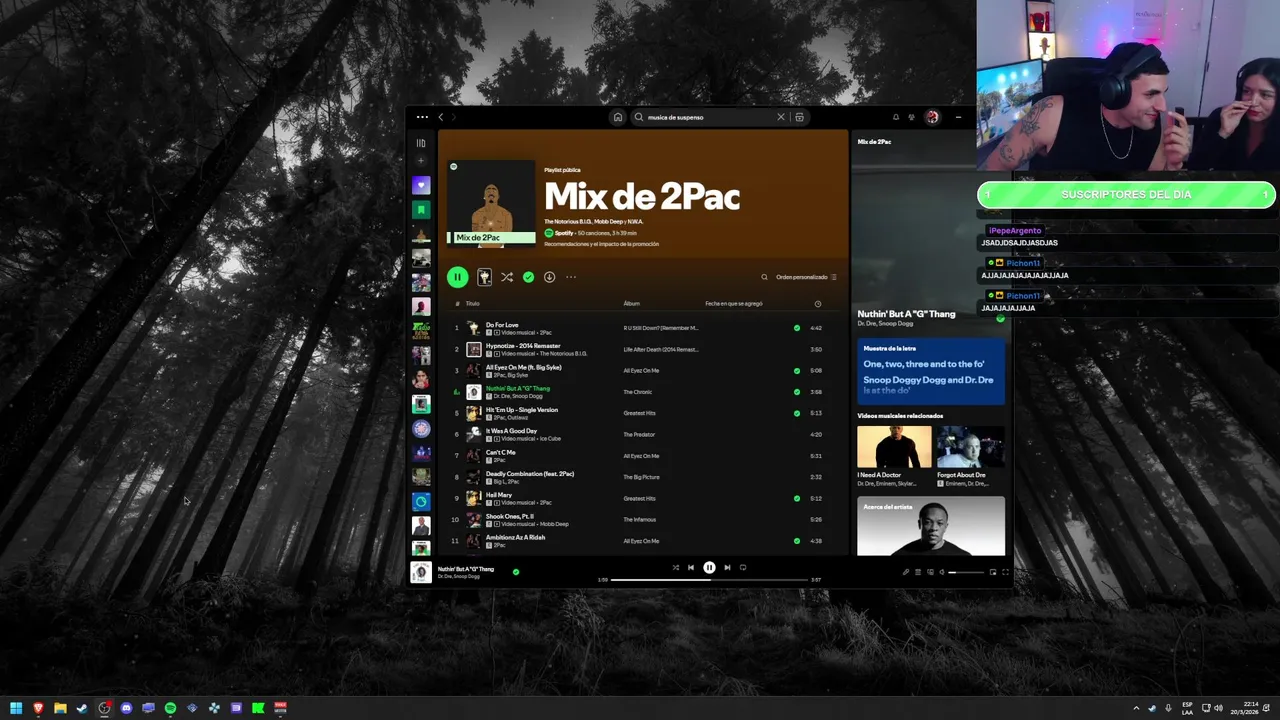
Task: Select the track Can't C Me
Action: [x=501, y=452]
